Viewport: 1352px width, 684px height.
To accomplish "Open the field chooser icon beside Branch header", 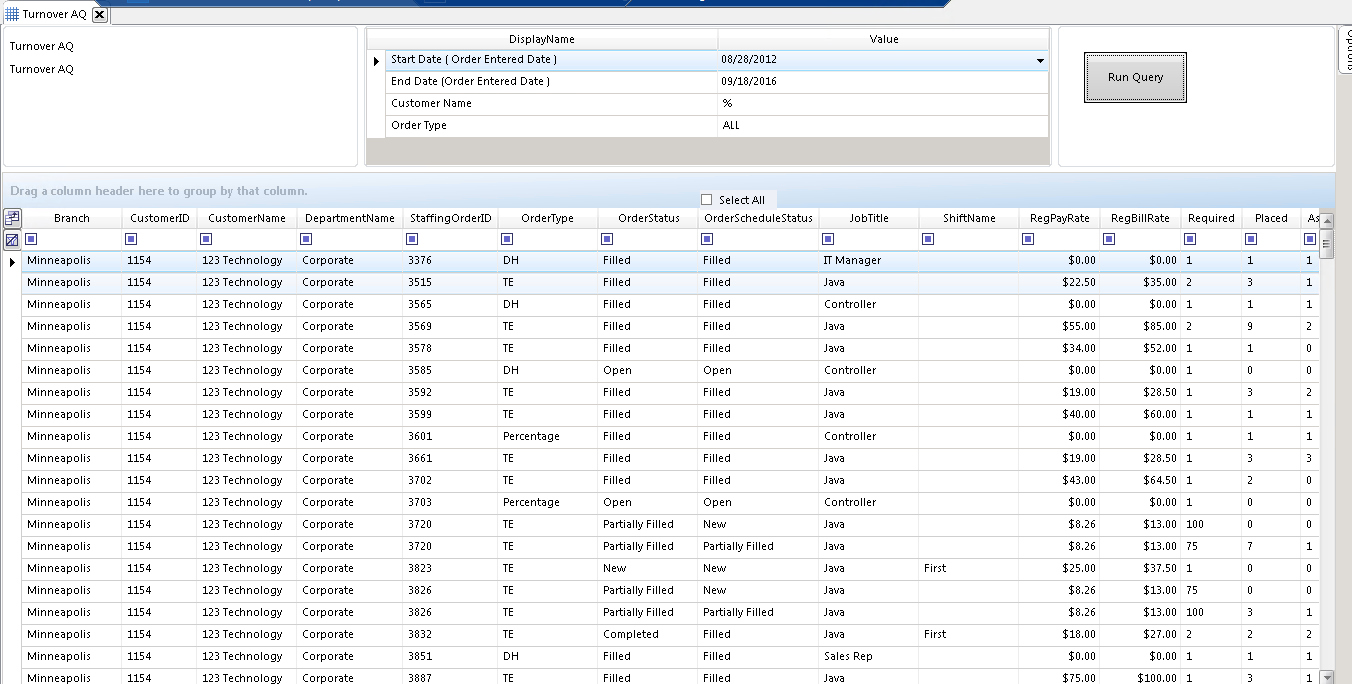I will coord(12,218).
